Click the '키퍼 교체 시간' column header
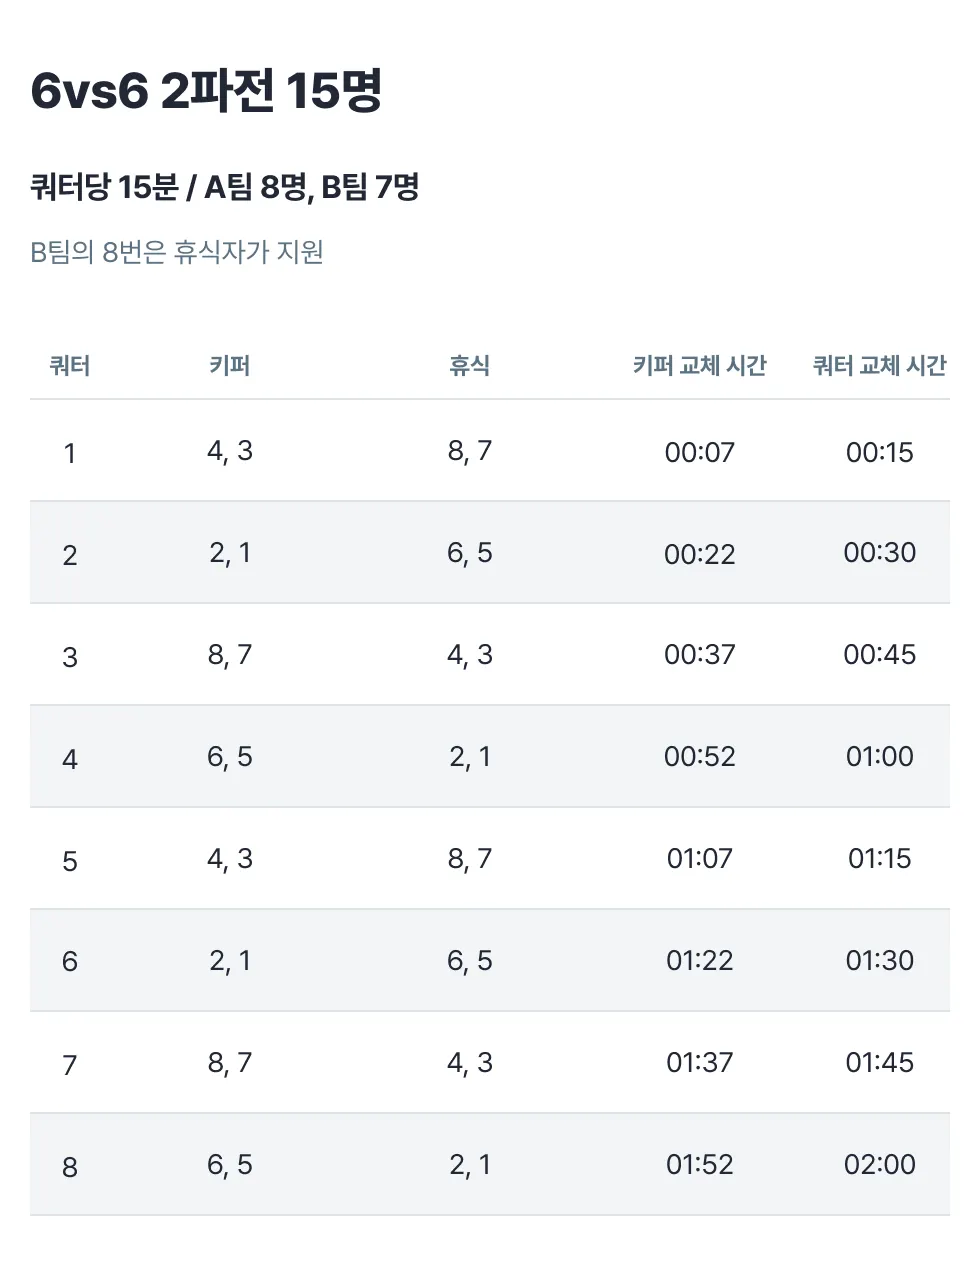 [699, 366]
